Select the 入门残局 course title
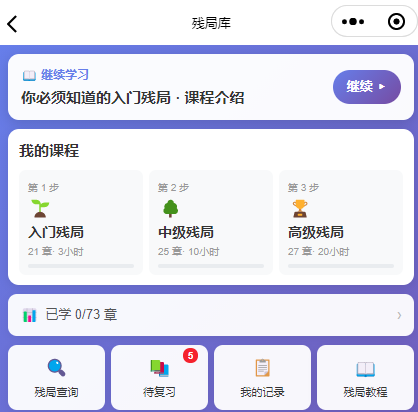 click(x=56, y=232)
